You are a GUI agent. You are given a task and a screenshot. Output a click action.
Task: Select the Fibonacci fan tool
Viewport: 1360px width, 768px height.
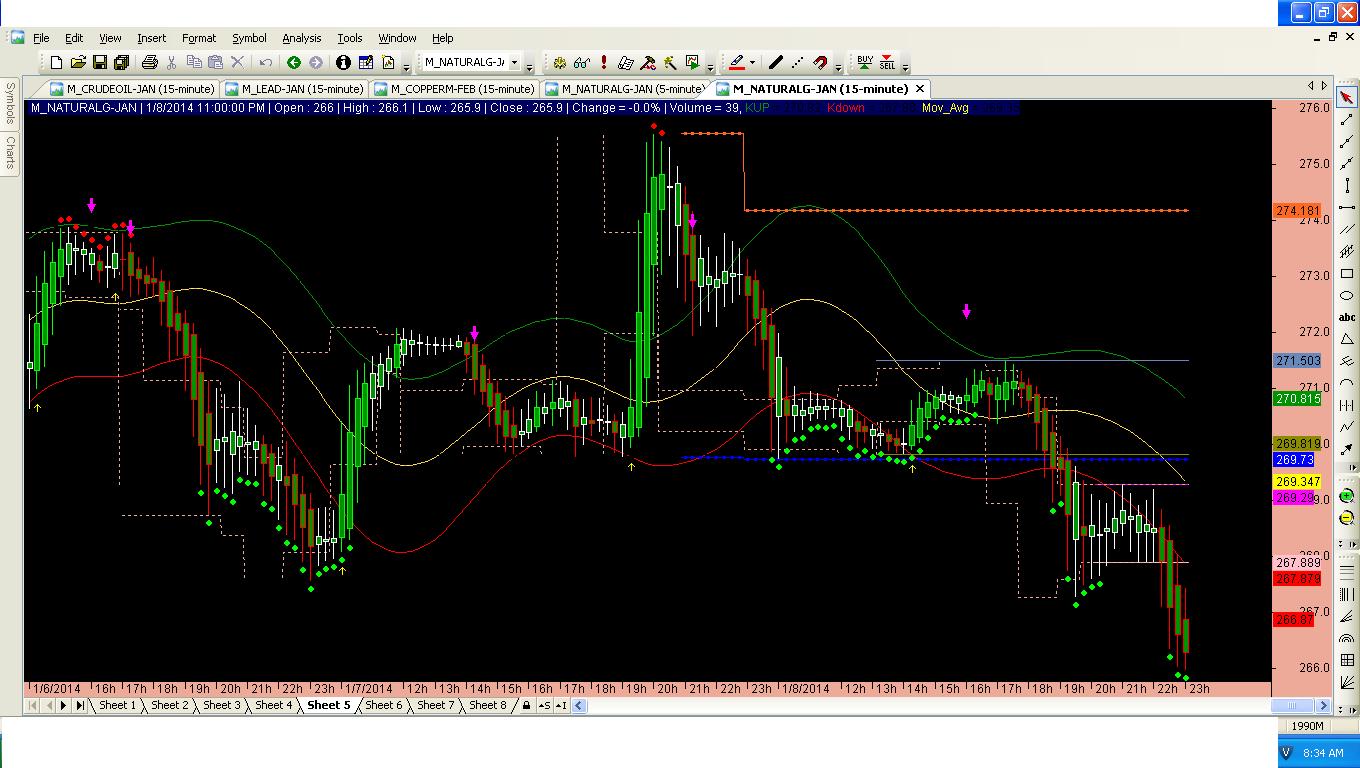pos(1347,616)
